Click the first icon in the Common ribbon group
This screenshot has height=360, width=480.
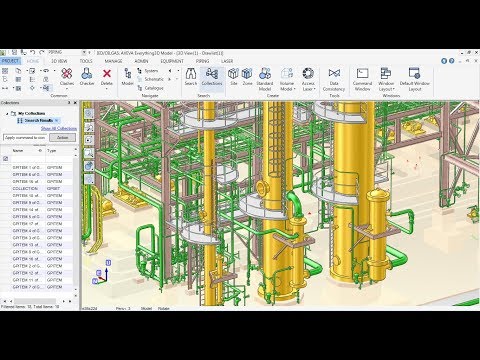coord(5,71)
